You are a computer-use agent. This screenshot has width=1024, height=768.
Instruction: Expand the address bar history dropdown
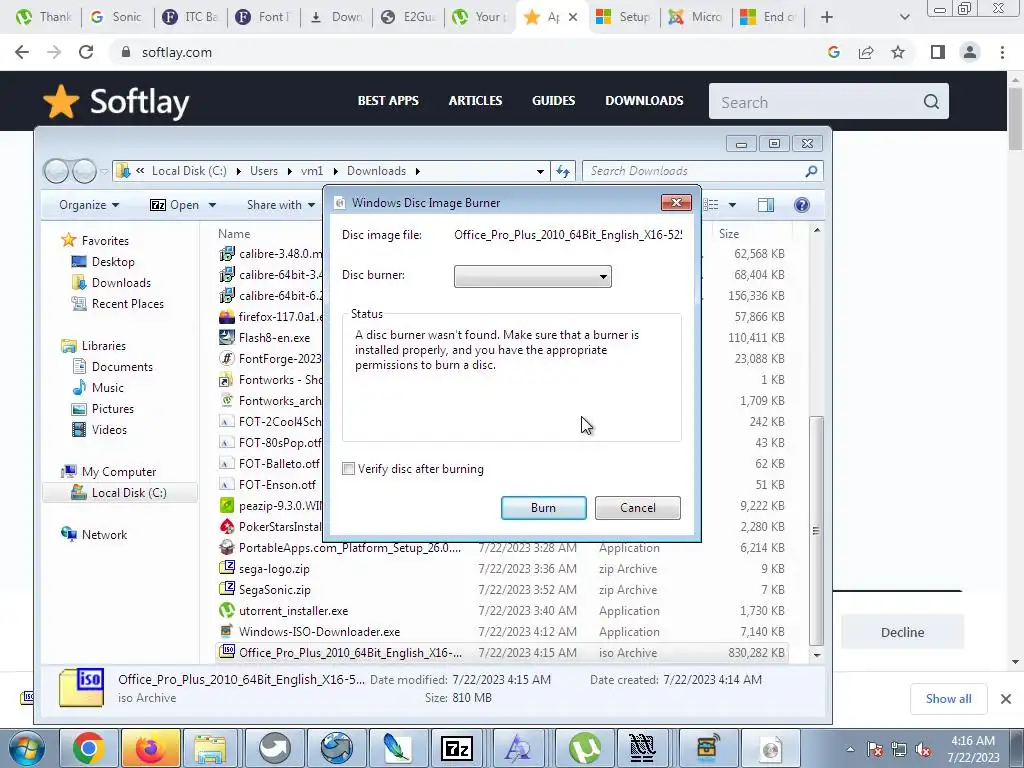tap(540, 171)
